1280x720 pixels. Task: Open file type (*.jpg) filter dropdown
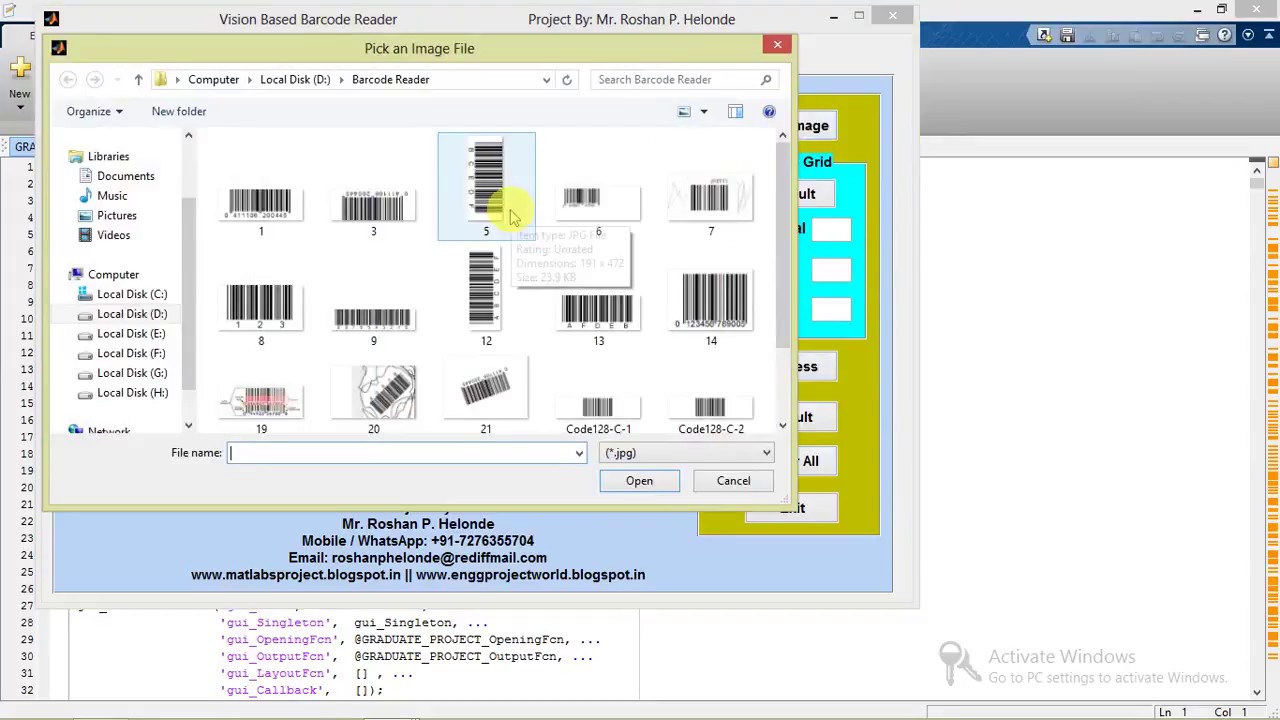pyautogui.click(x=687, y=453)
